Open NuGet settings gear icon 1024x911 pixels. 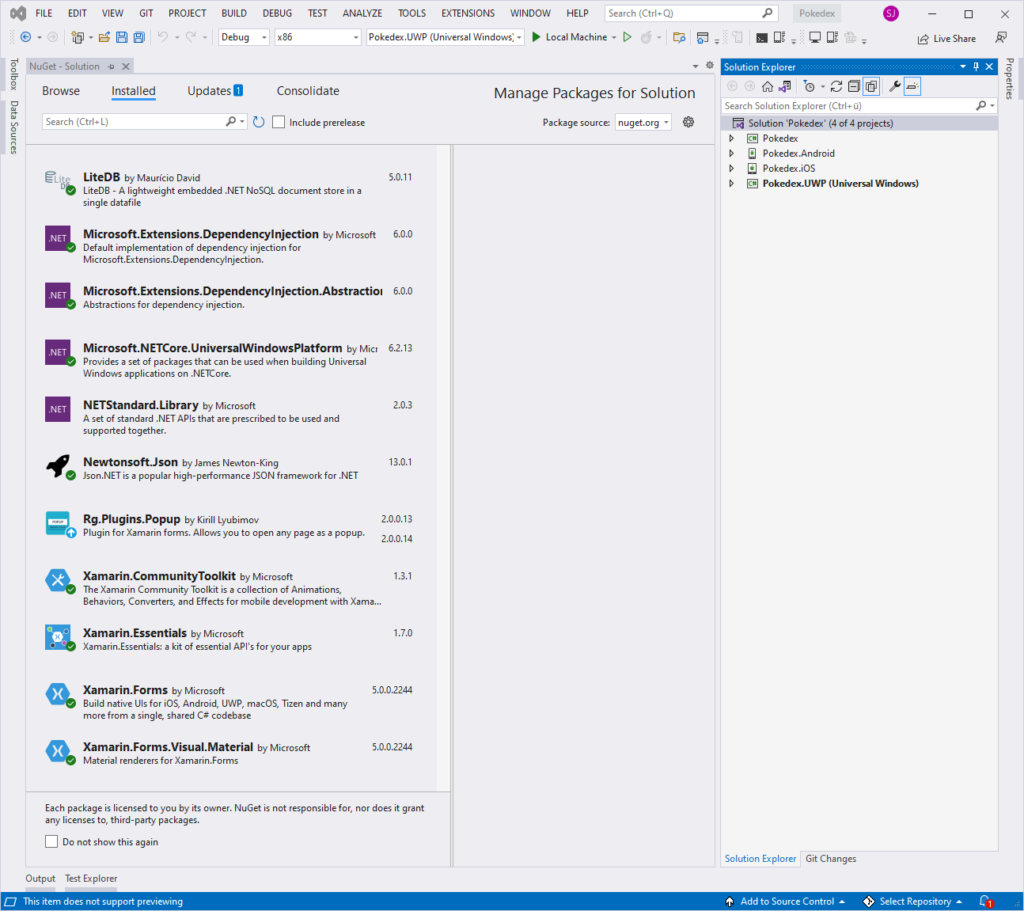click(x=688, y=122)
